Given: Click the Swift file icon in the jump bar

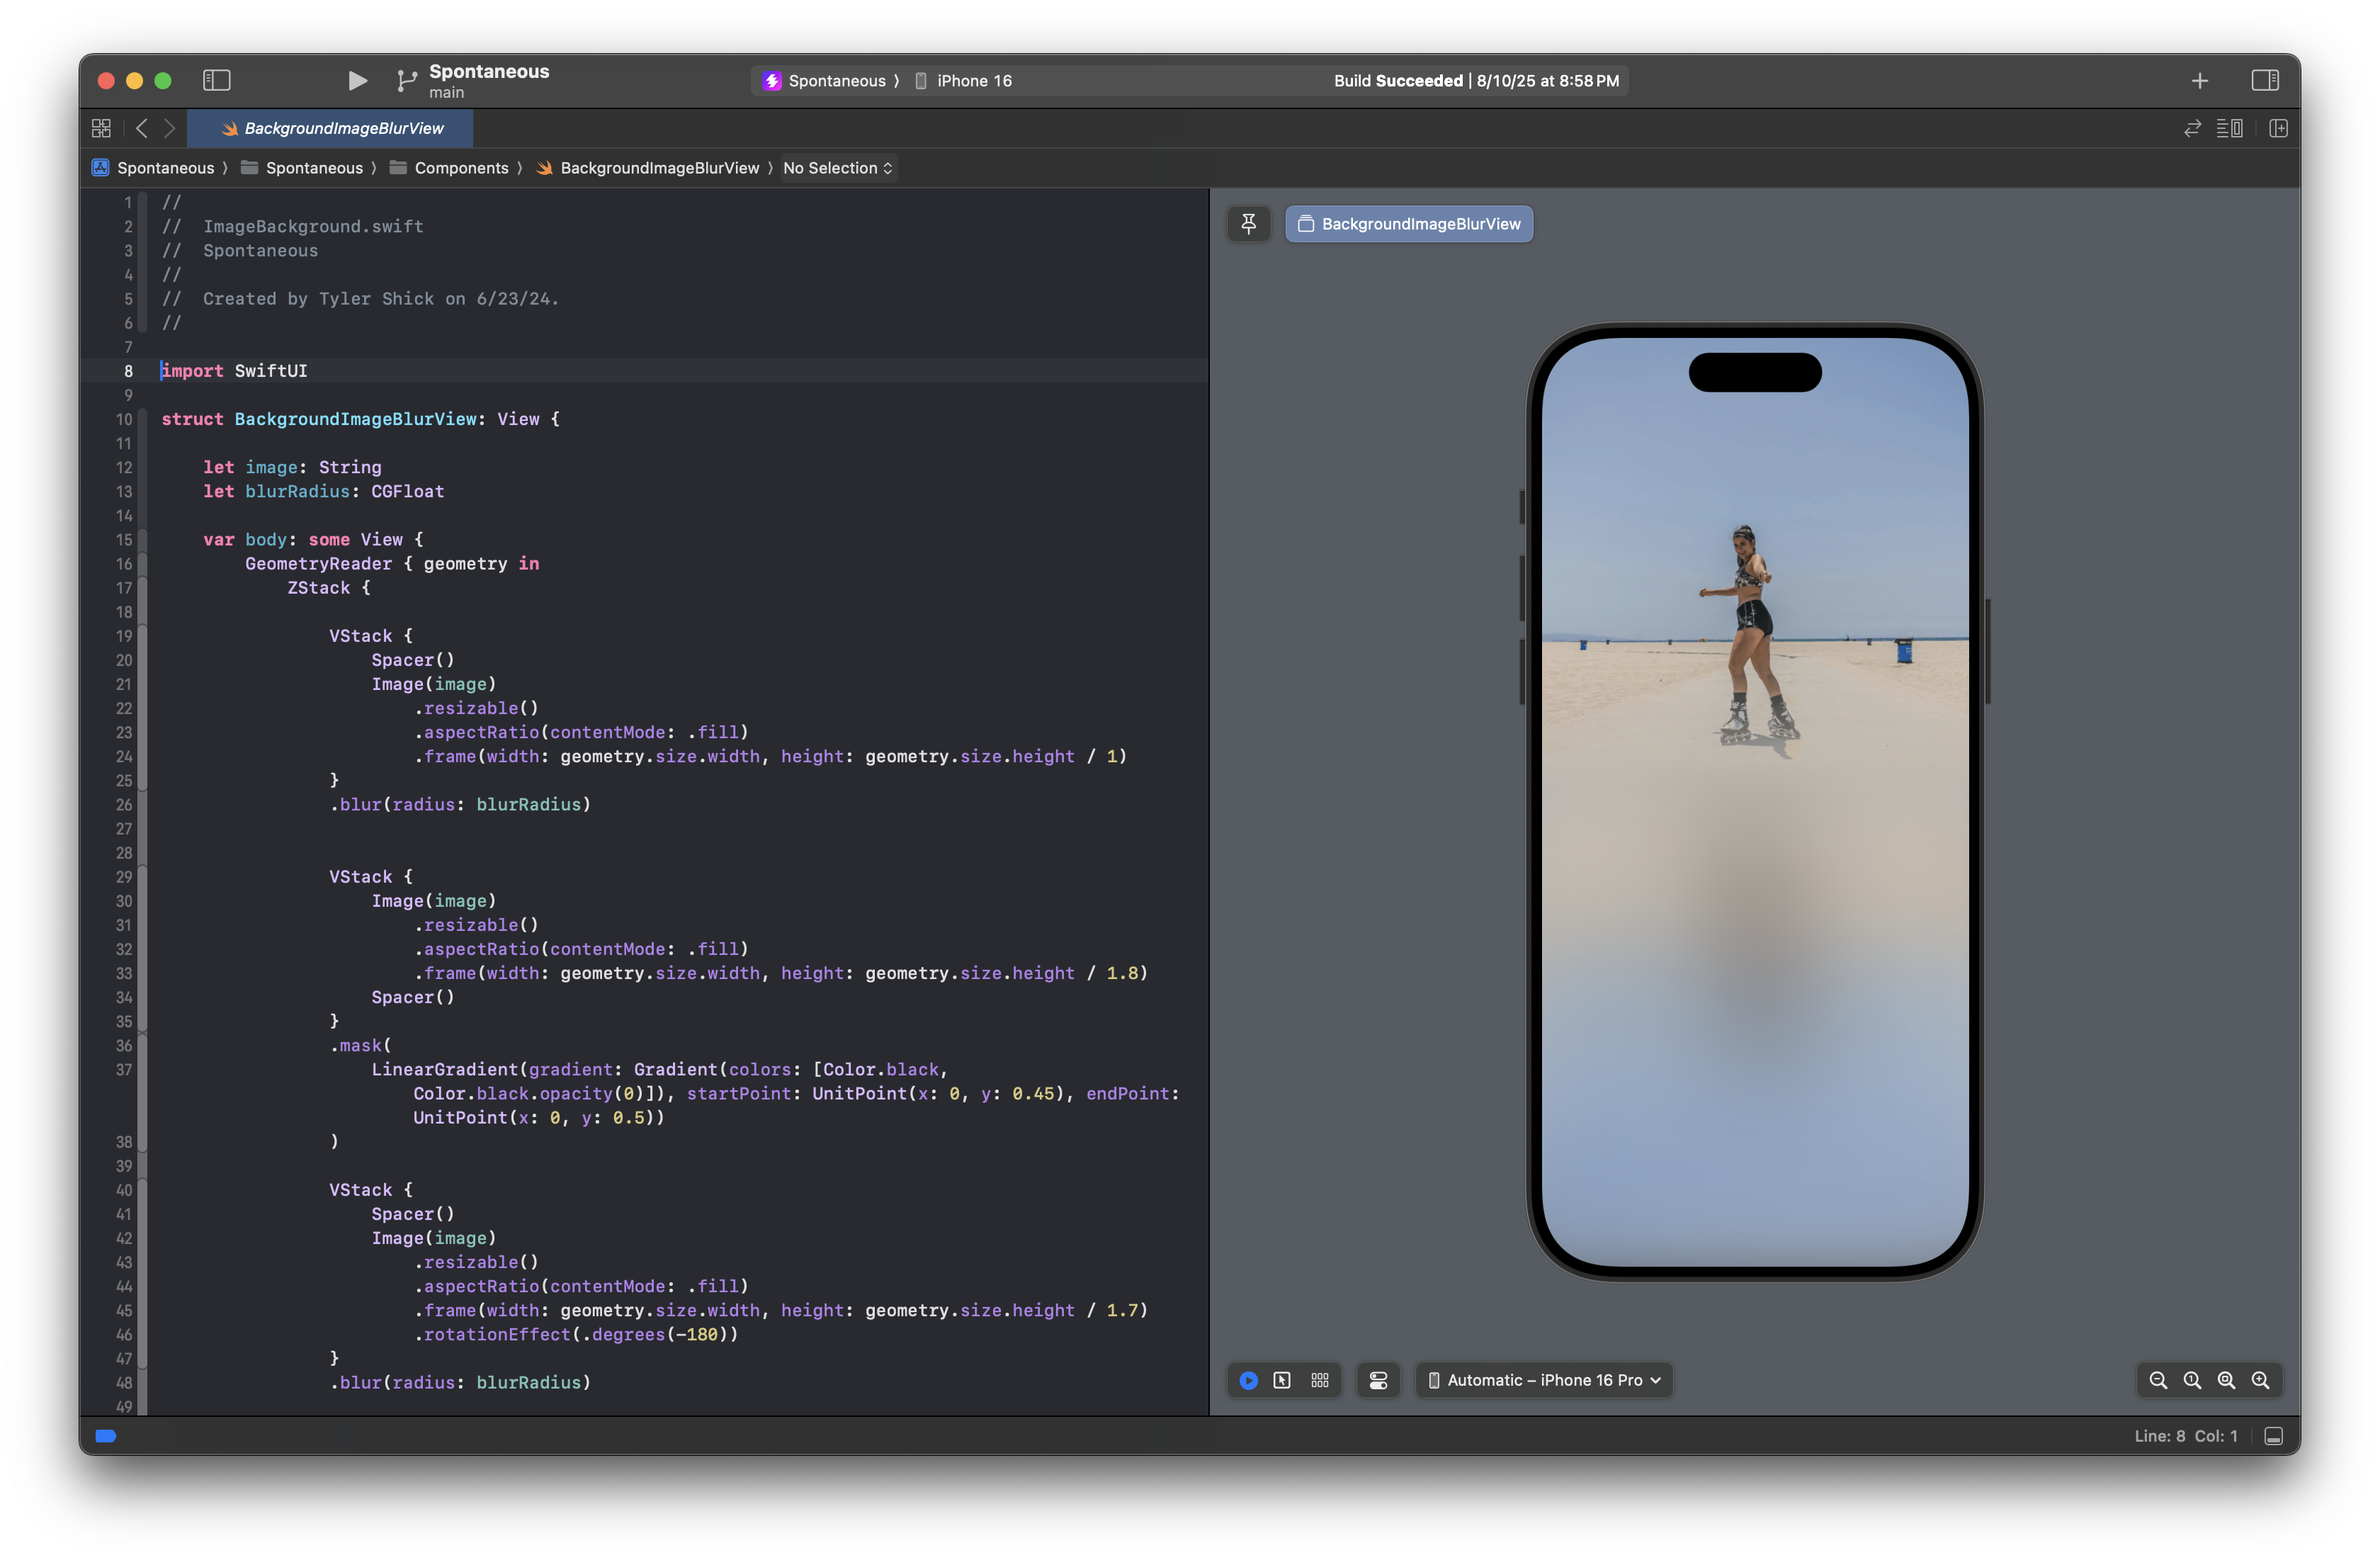Looking at the screenshot, I should tap(544, 168).
